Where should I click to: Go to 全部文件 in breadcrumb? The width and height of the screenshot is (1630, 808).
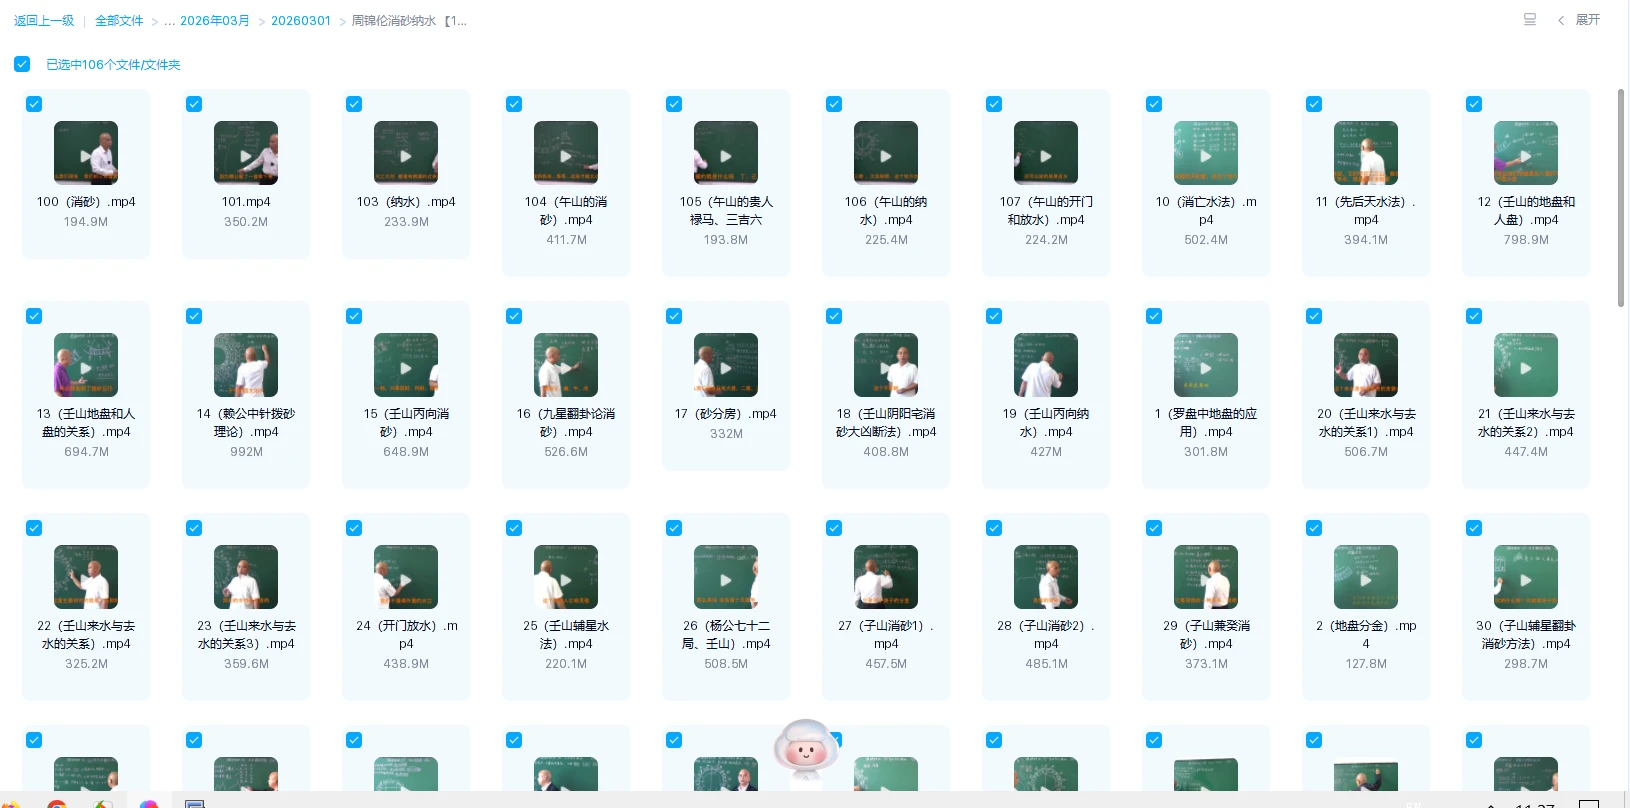pos(119,21)
